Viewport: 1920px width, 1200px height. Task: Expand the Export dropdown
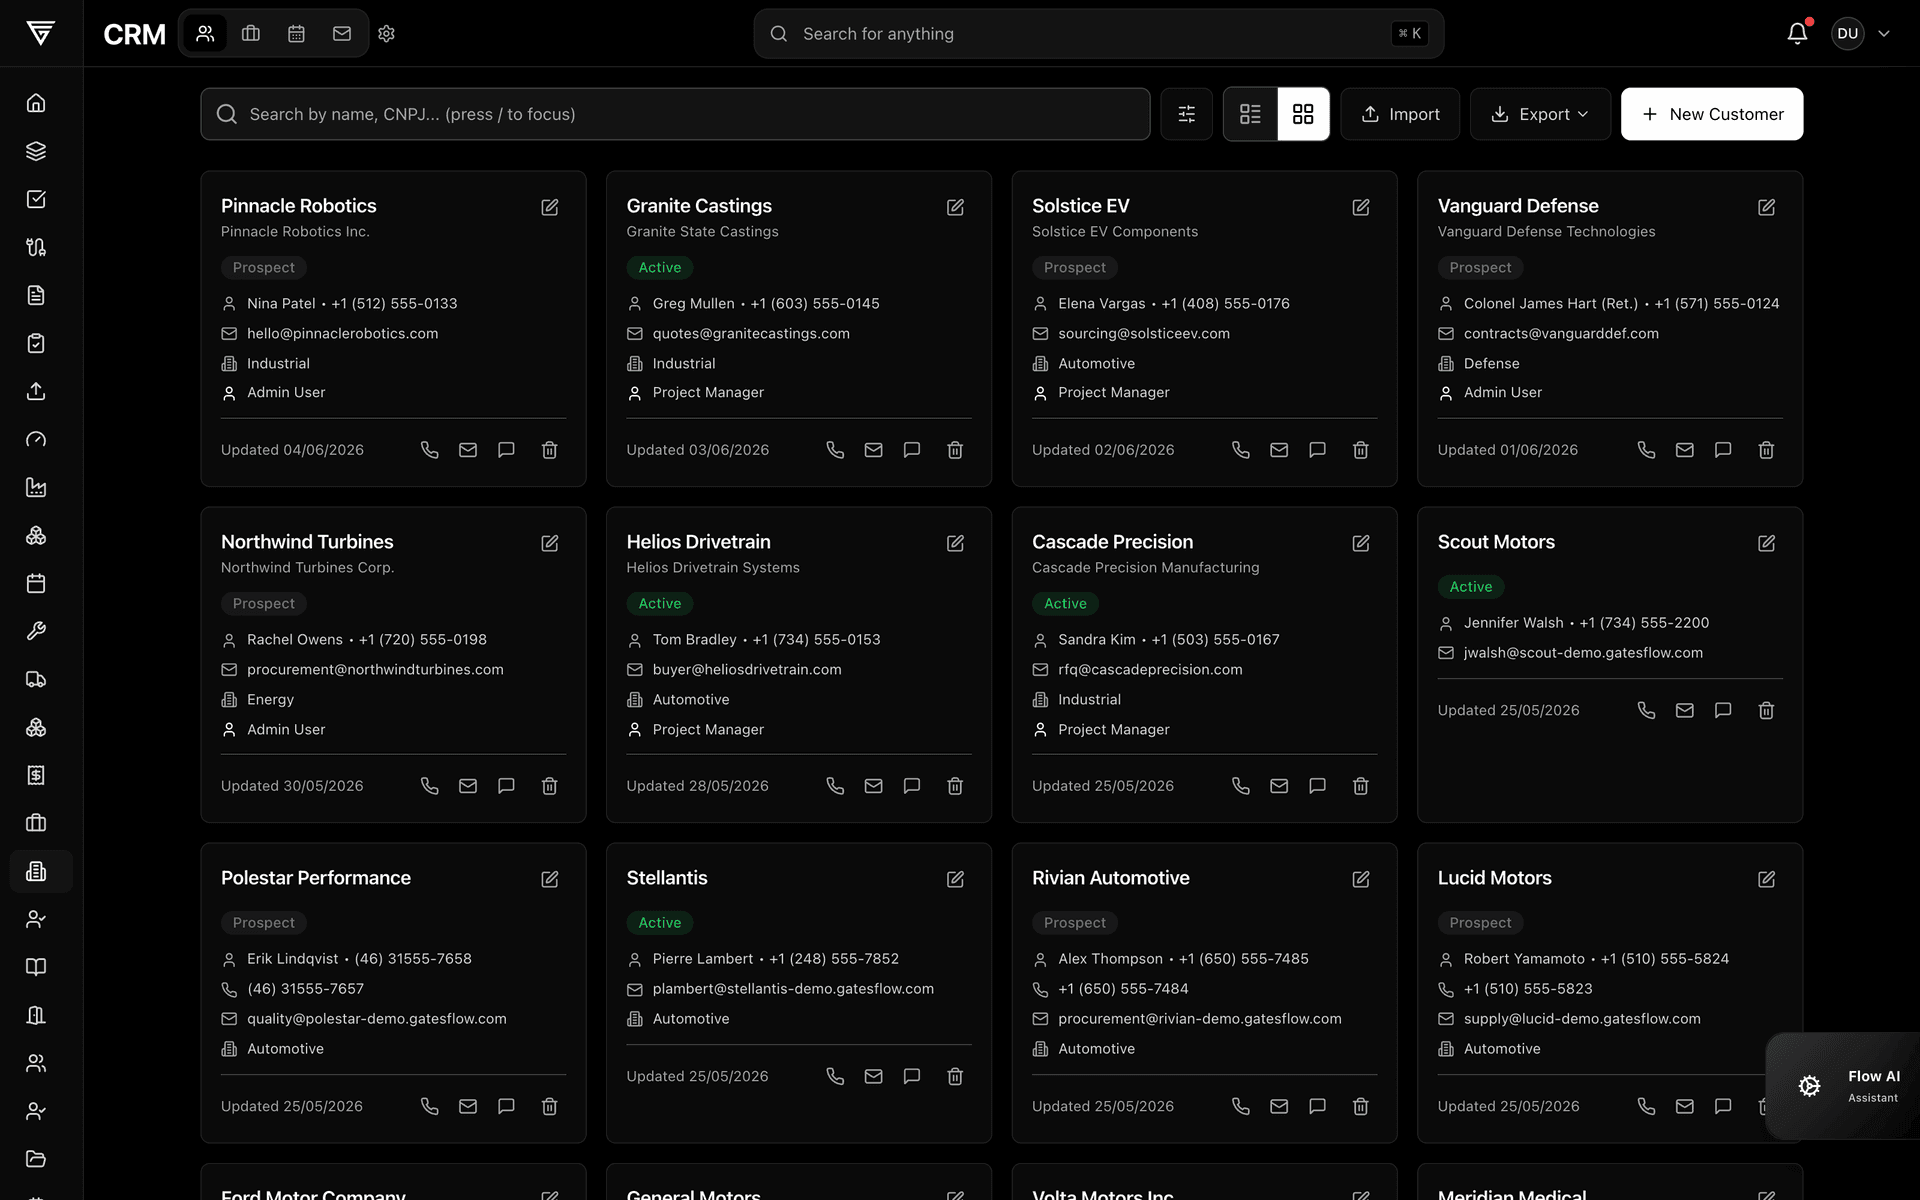tap(1540, 114)
